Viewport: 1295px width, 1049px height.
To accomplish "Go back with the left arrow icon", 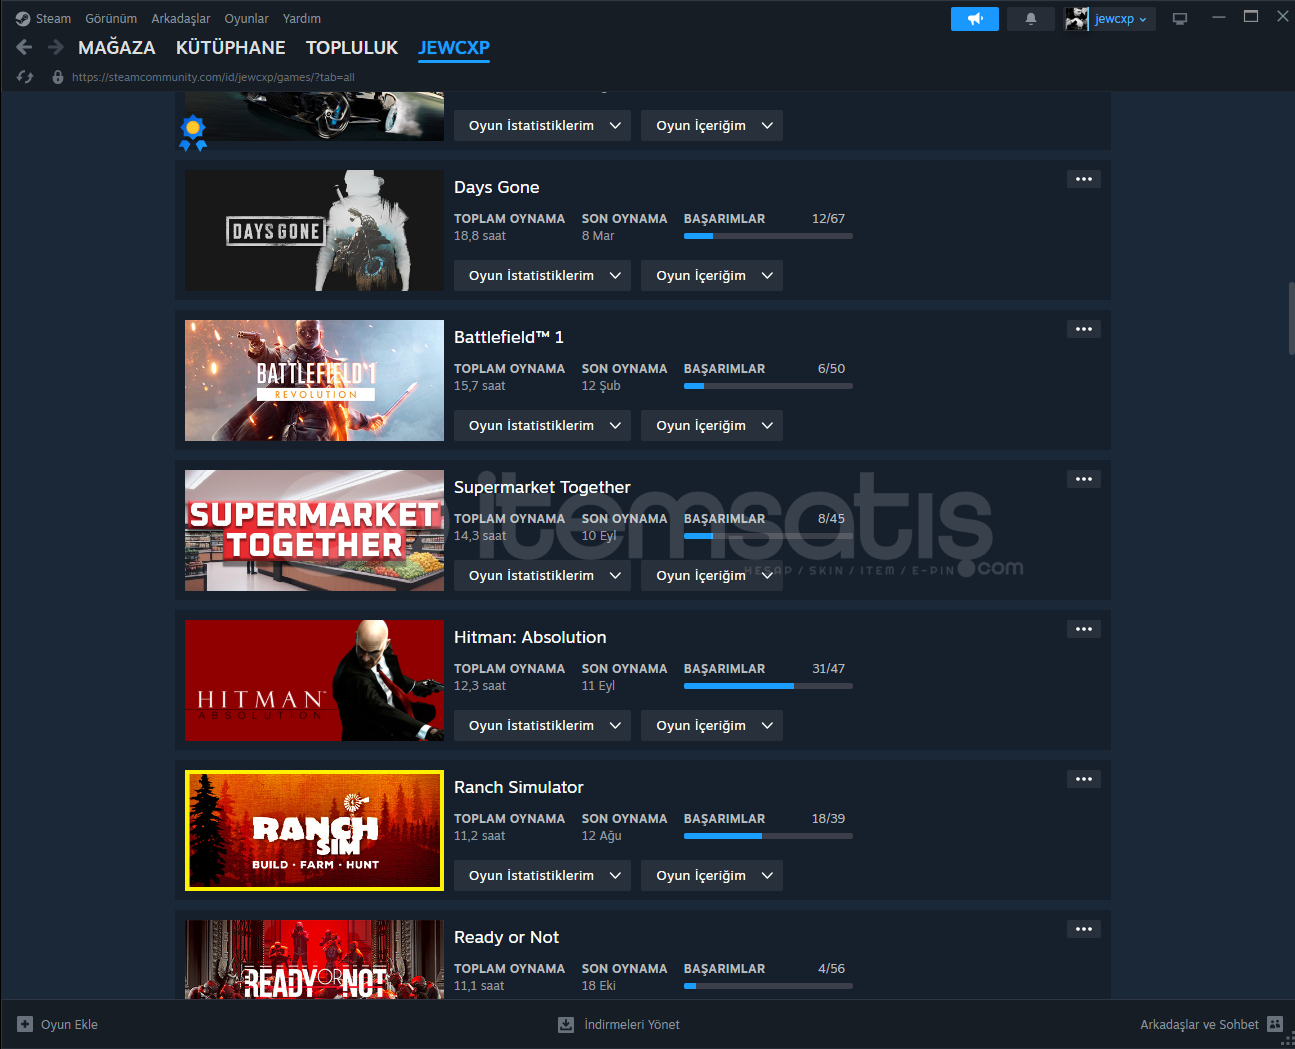I will tap(25, 47).
